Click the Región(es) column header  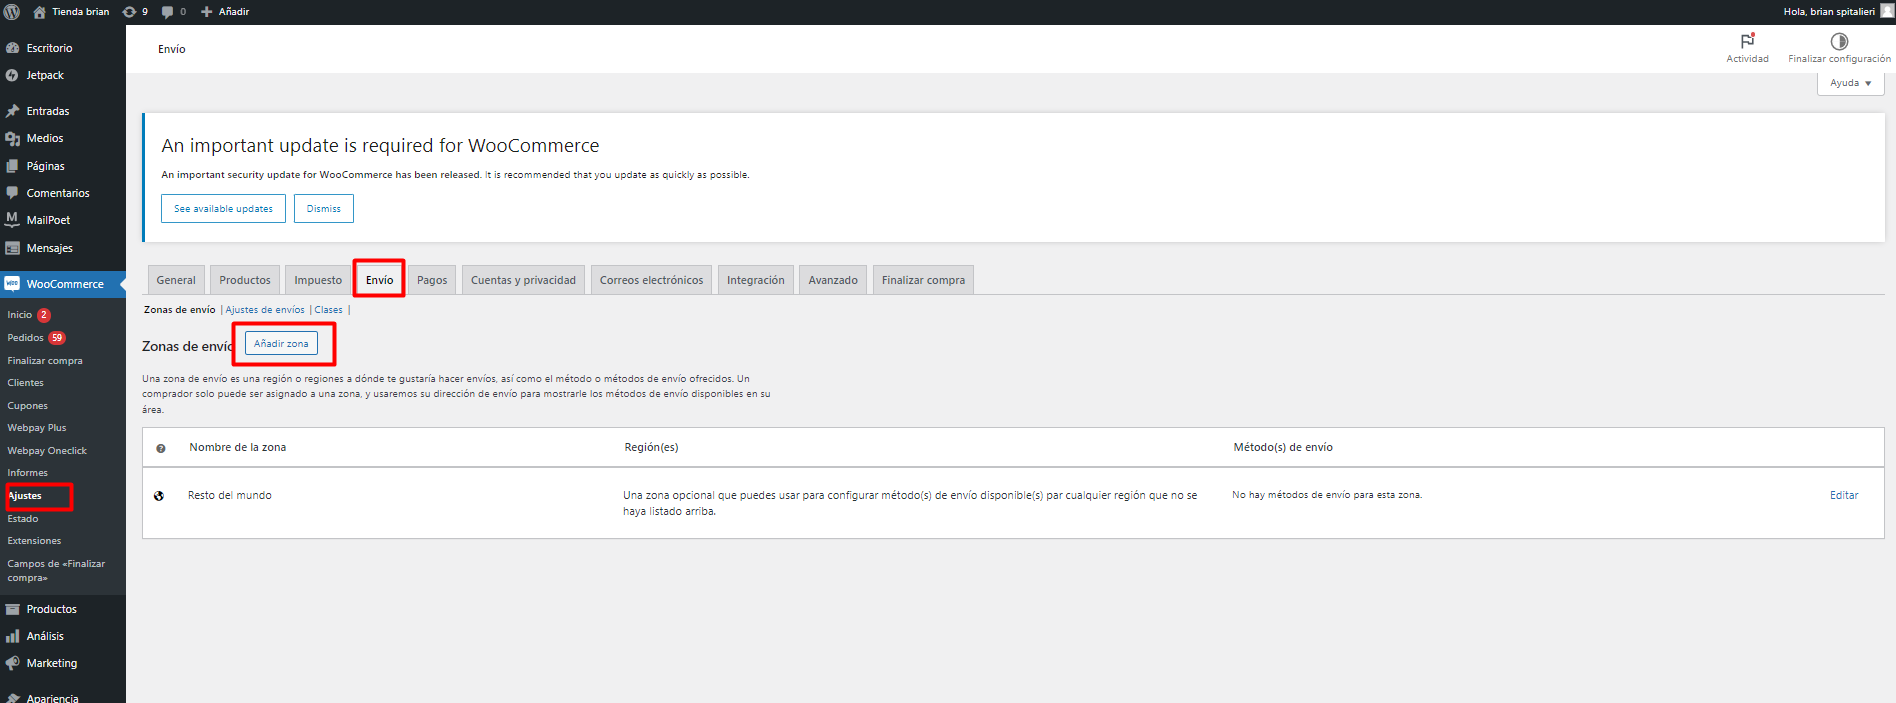click(651, 447)
